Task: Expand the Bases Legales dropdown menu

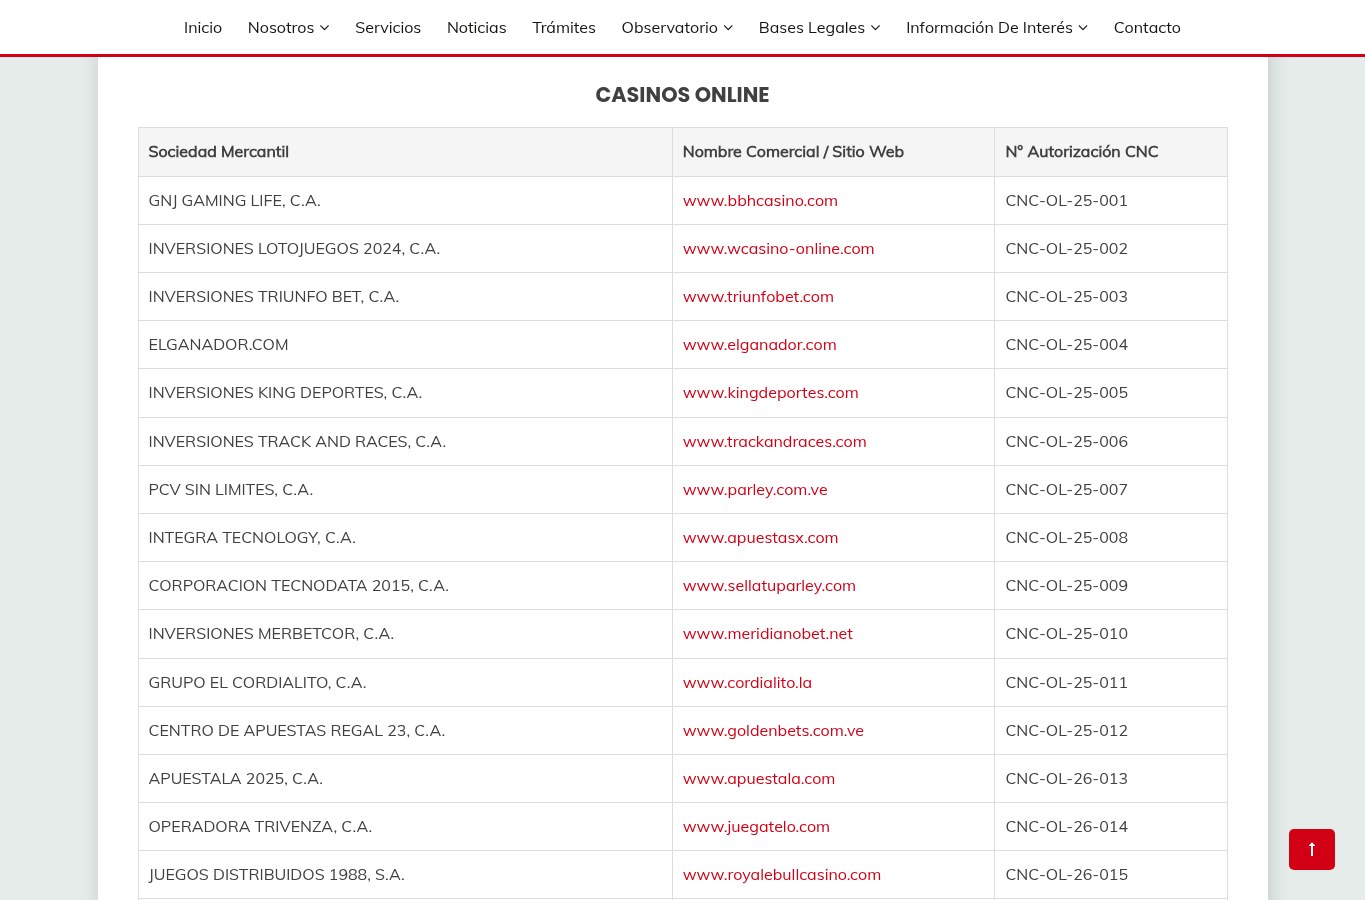Action: (819, 27)
